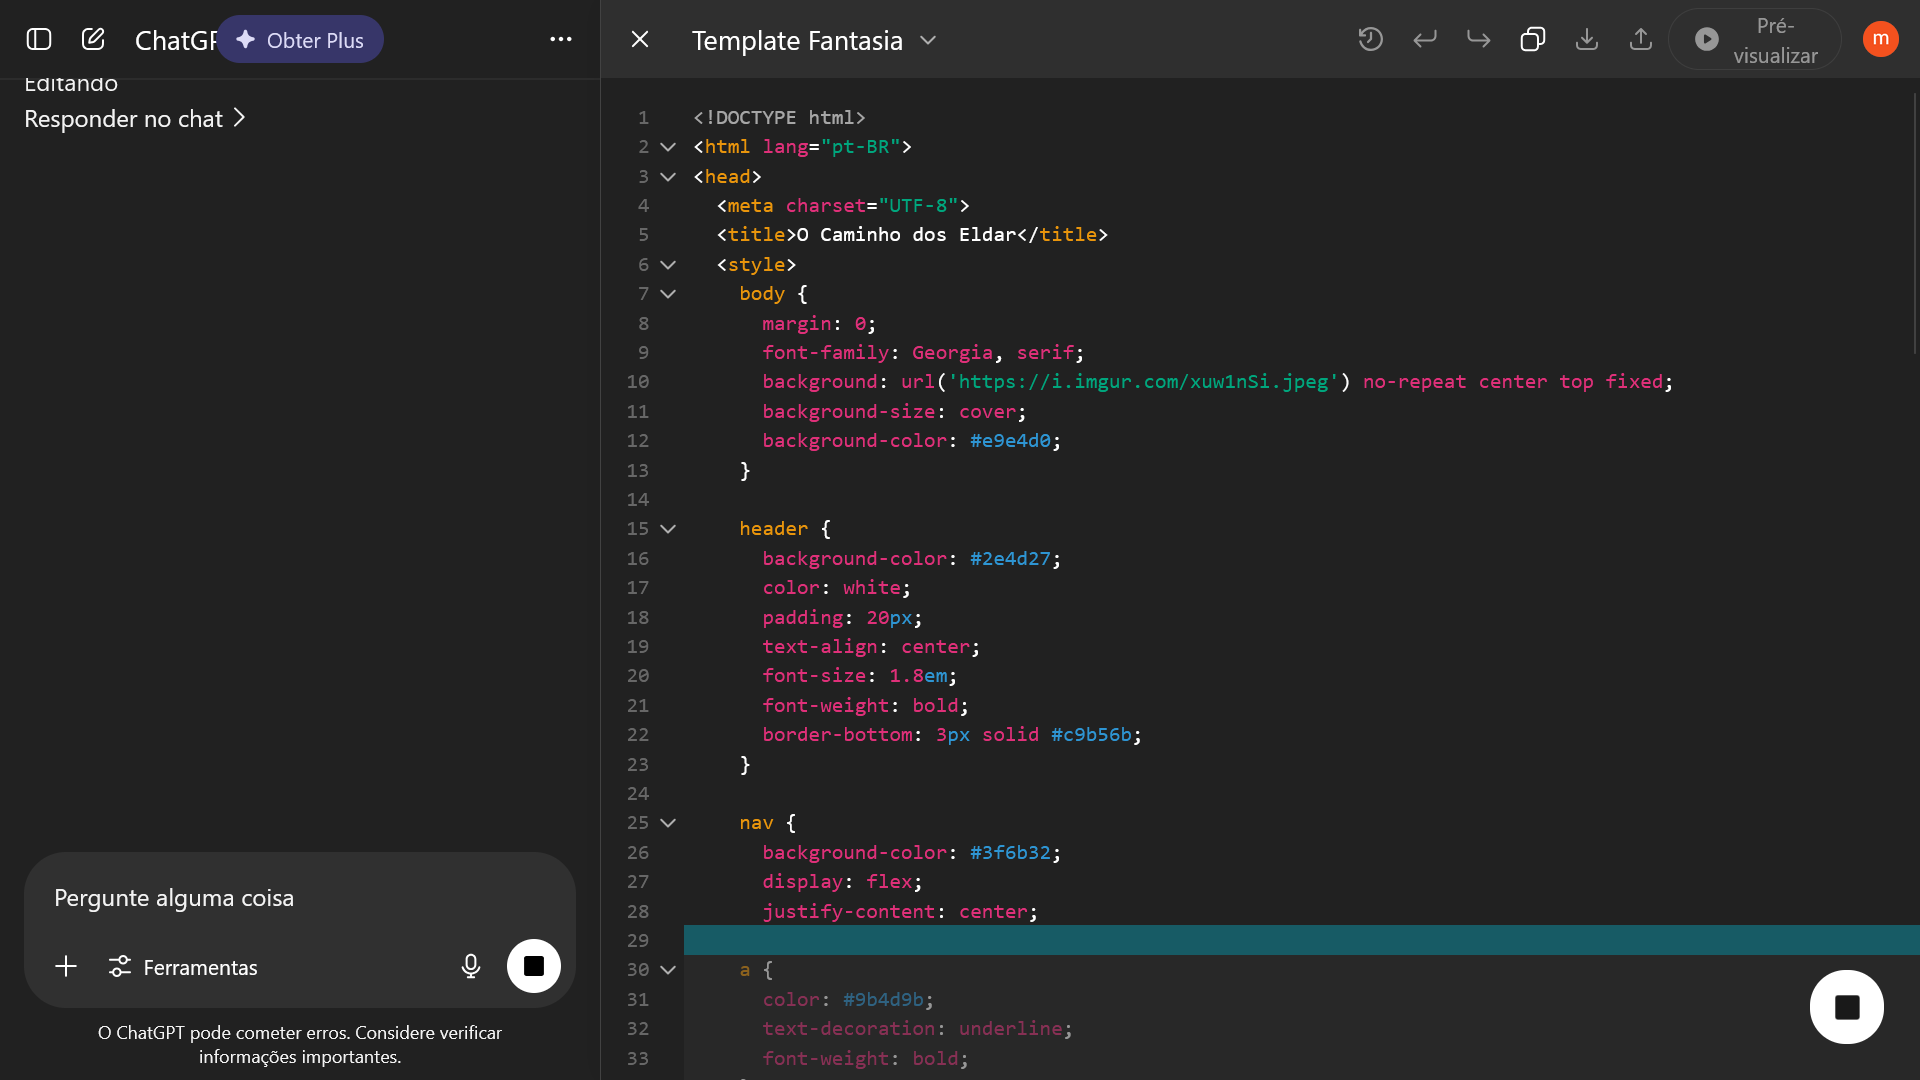Click the DOCTYPE declaration on line 1
The width and height of the screenshot is (1920, 1080).
[x=780, y=118]
